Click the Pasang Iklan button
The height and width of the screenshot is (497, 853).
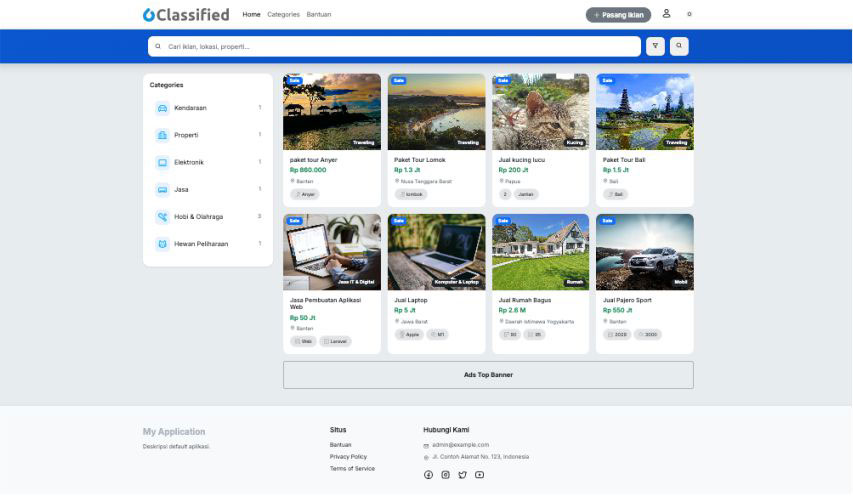(618, 15)
